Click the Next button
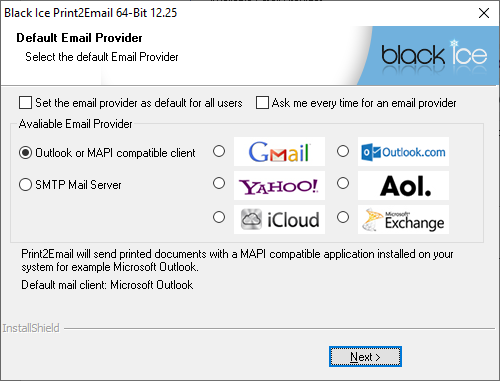The width and height of the screenshot is (500, 381). click(x=365, y=357)
